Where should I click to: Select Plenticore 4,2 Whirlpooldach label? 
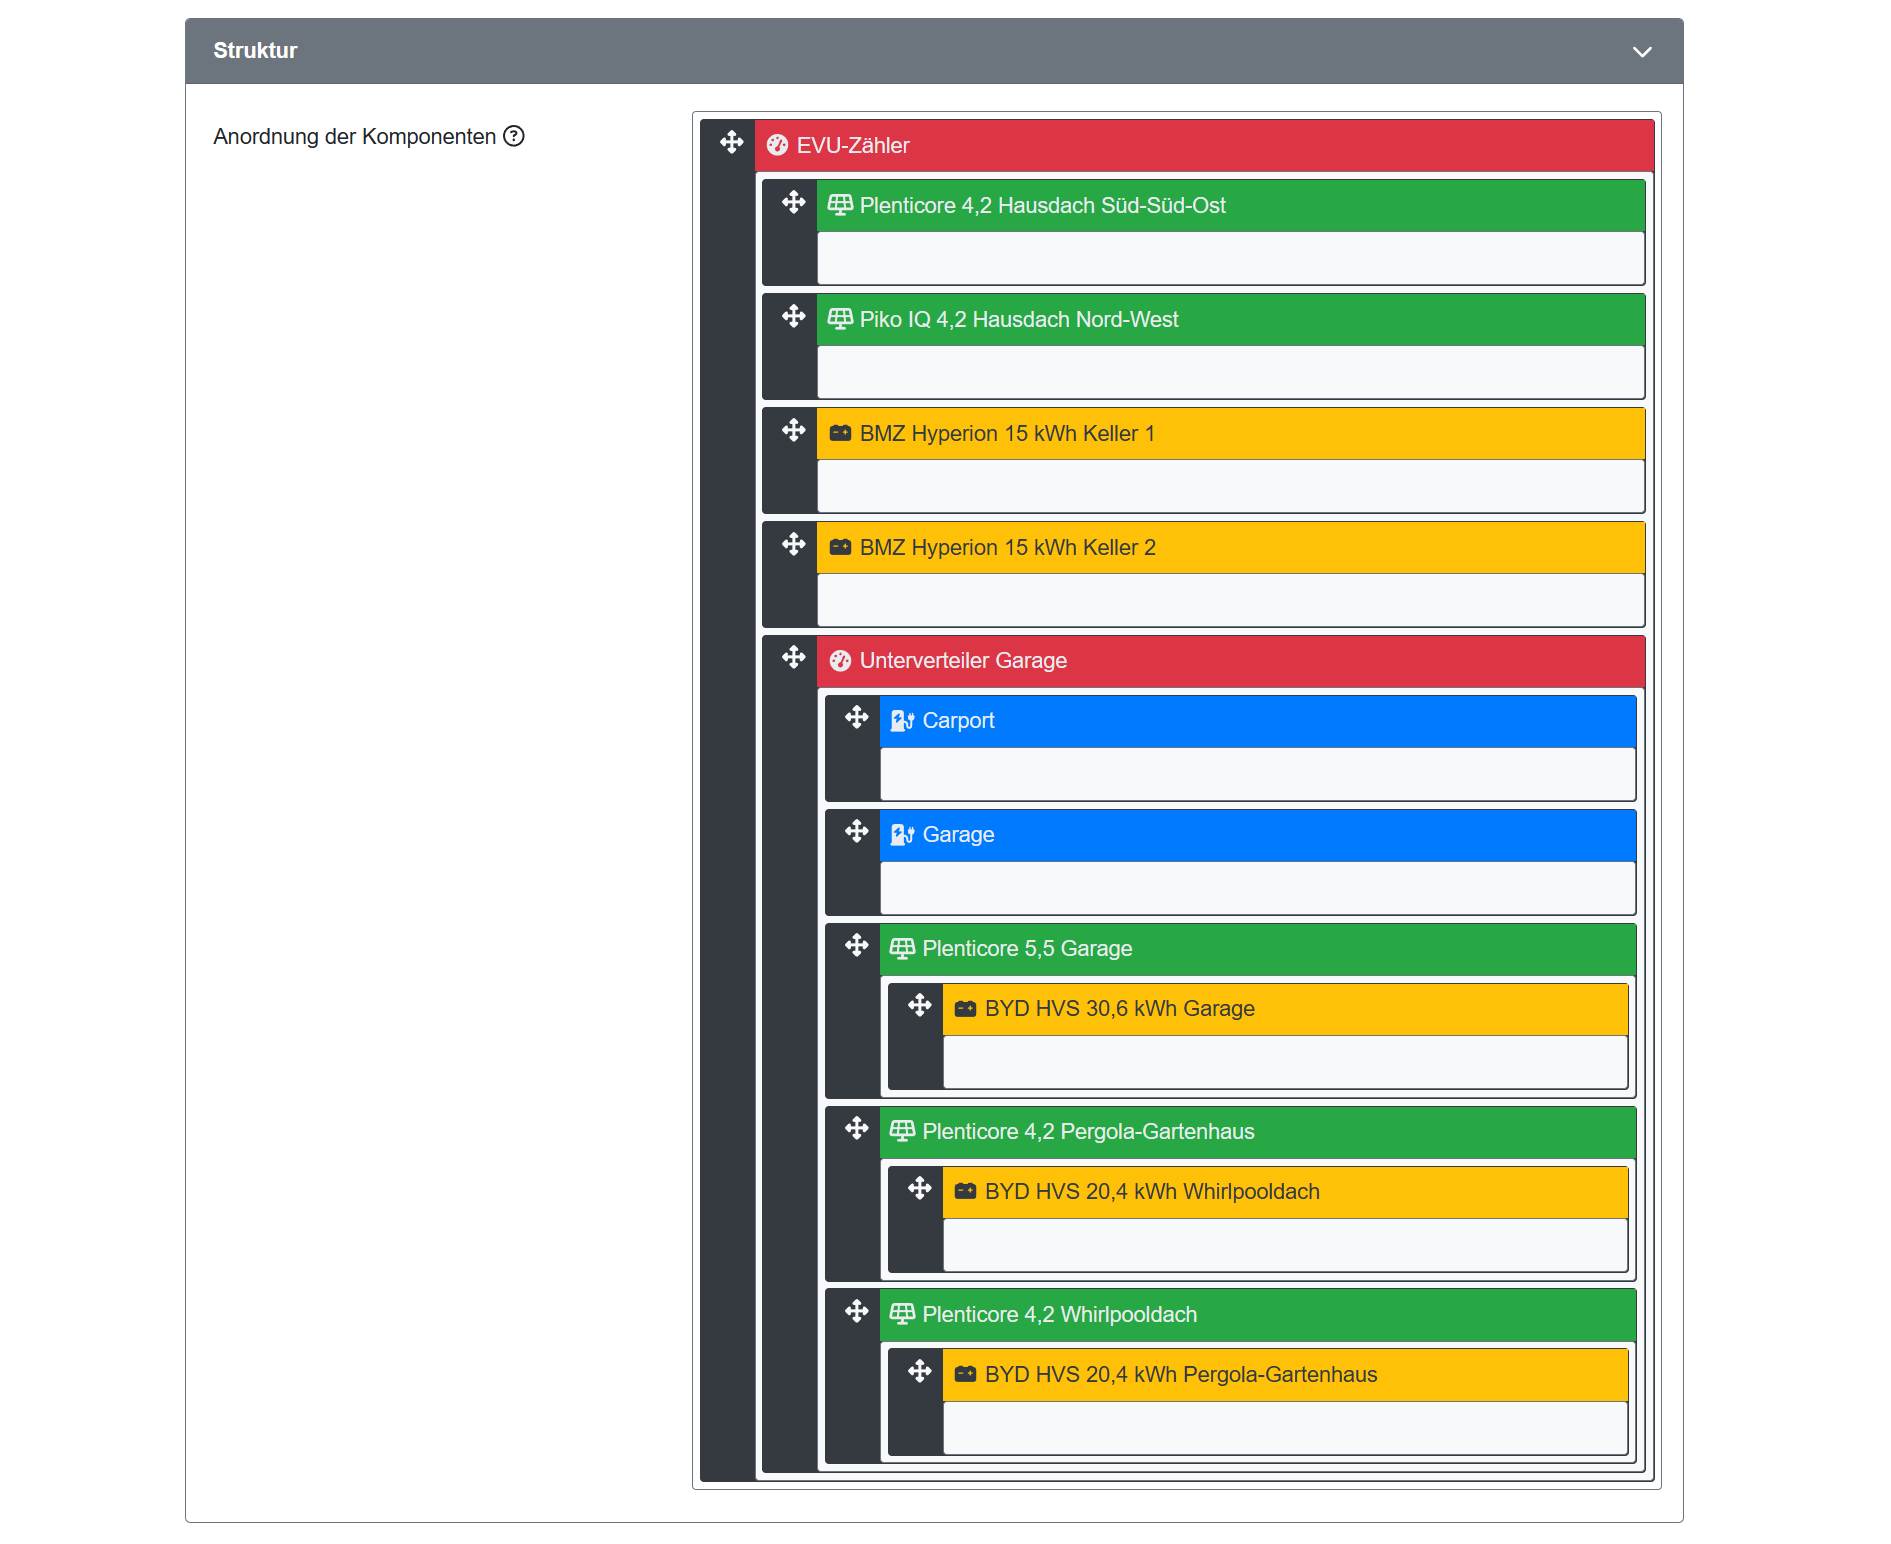click(1060, 1314)
